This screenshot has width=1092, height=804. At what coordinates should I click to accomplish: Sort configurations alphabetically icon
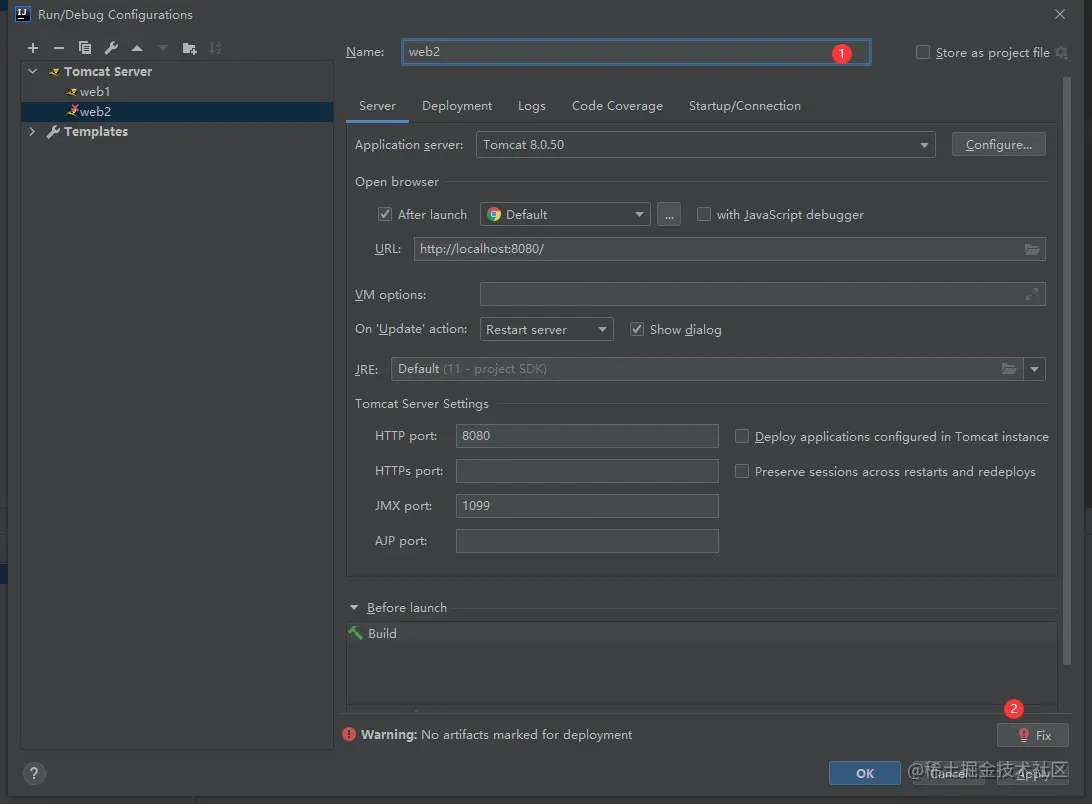point(215,48)
